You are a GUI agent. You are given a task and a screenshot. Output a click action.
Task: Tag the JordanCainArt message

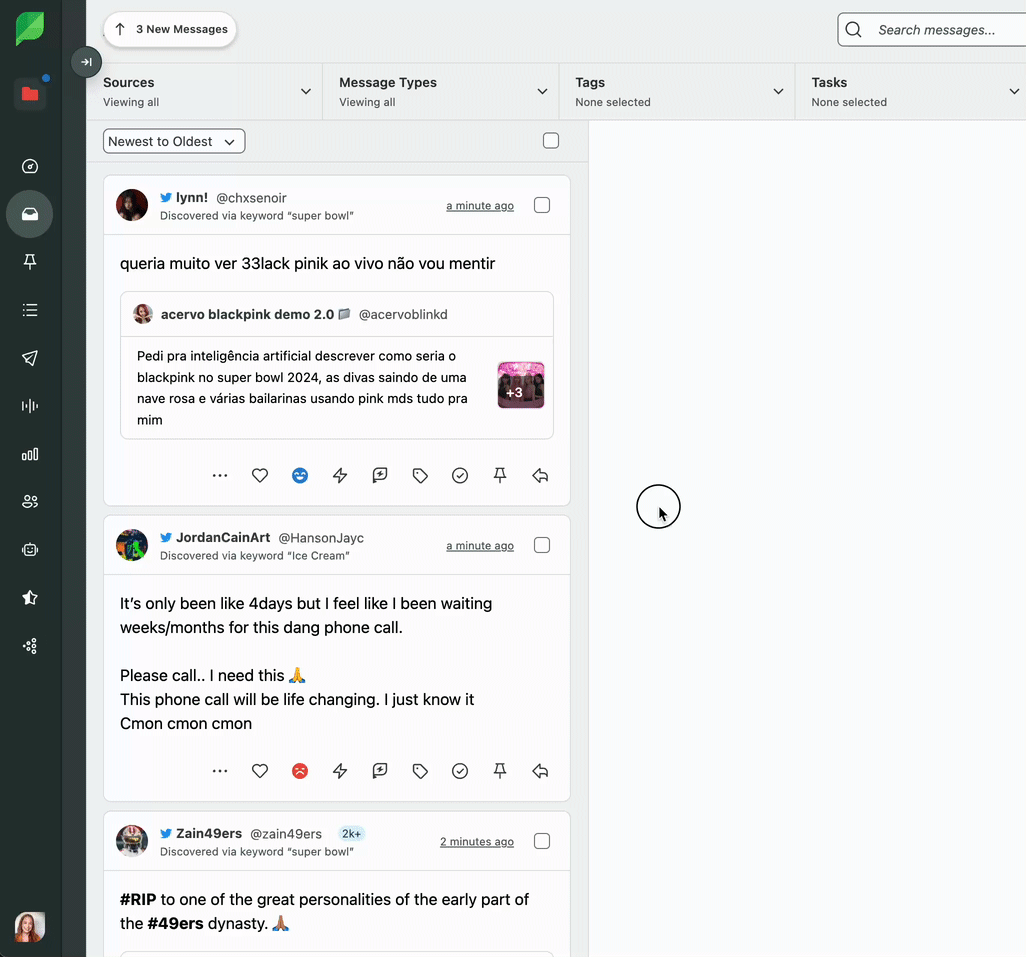coord(420,771)
